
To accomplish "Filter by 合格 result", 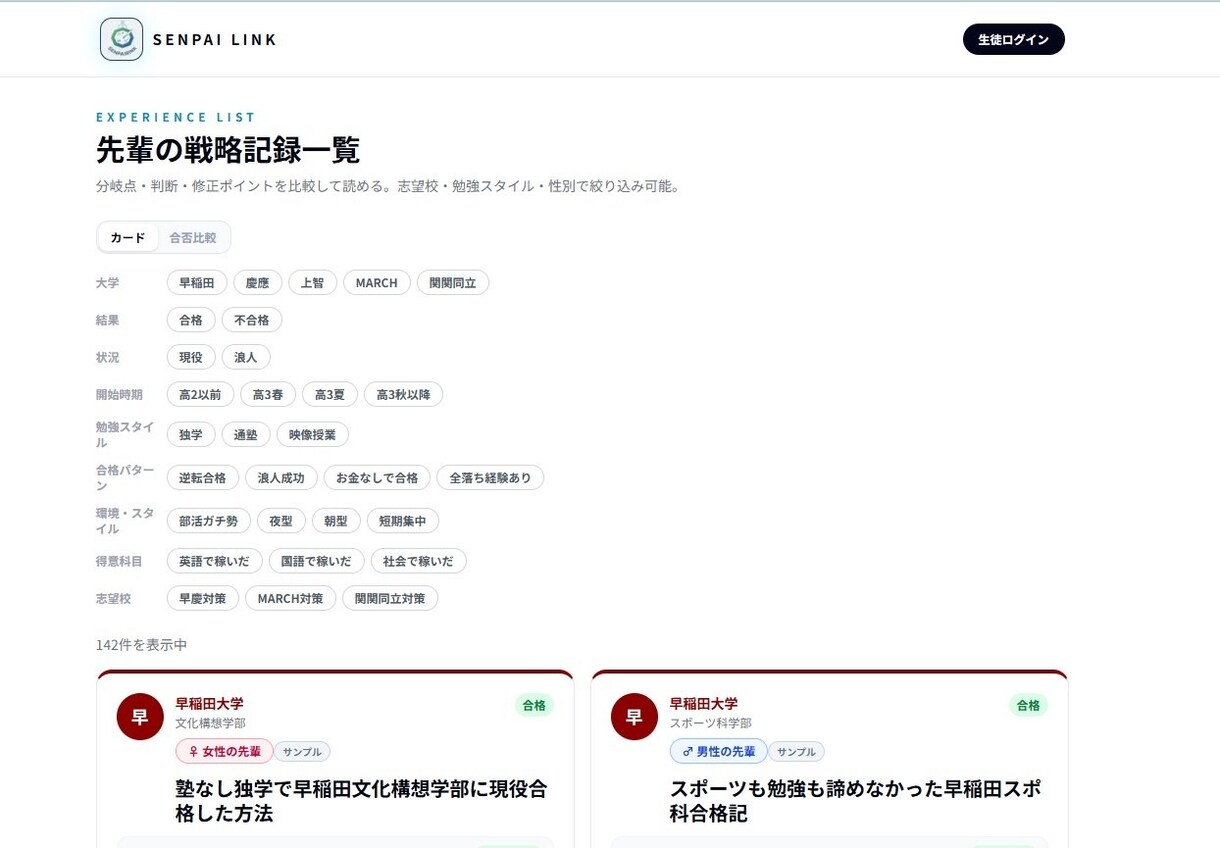I will [191, 320].
